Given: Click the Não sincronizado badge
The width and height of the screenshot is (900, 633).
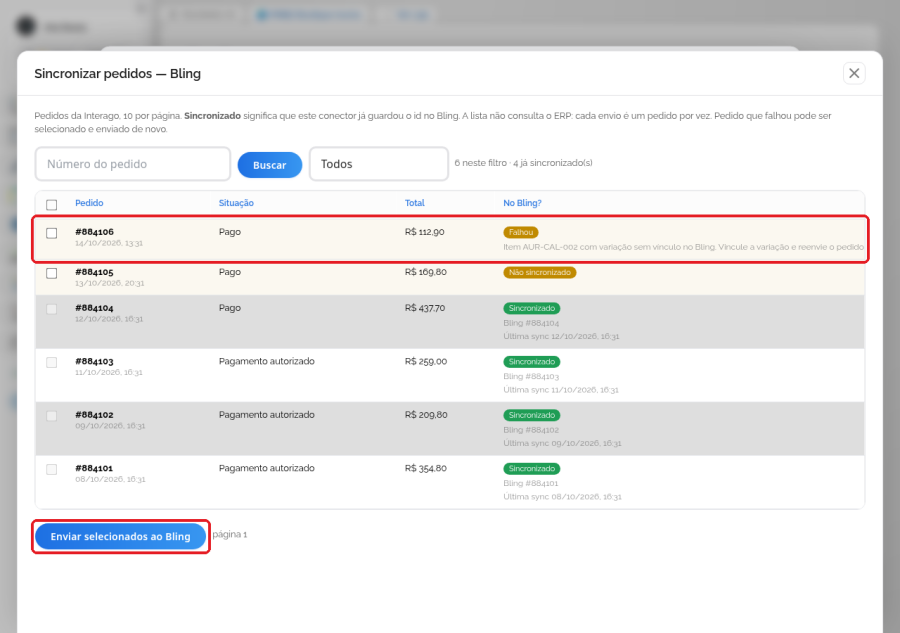Looking at the screenshot, I should point(540,273).
